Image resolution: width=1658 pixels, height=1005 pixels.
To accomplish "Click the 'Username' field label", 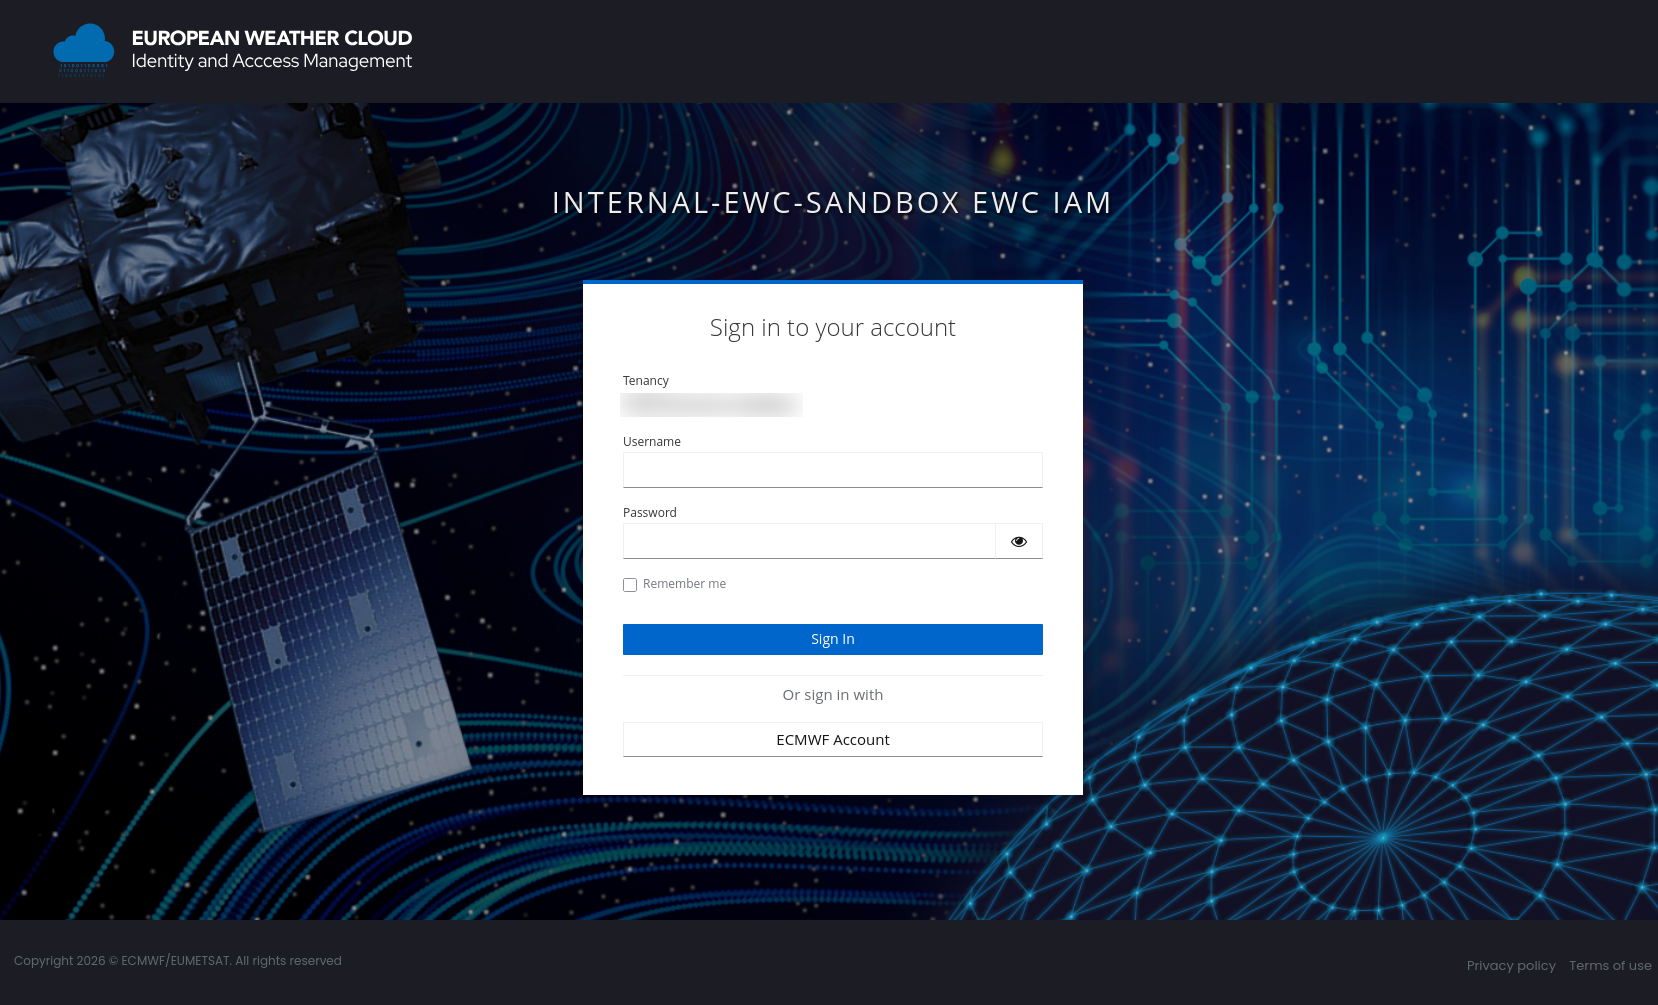I will (x=652, y=442).
